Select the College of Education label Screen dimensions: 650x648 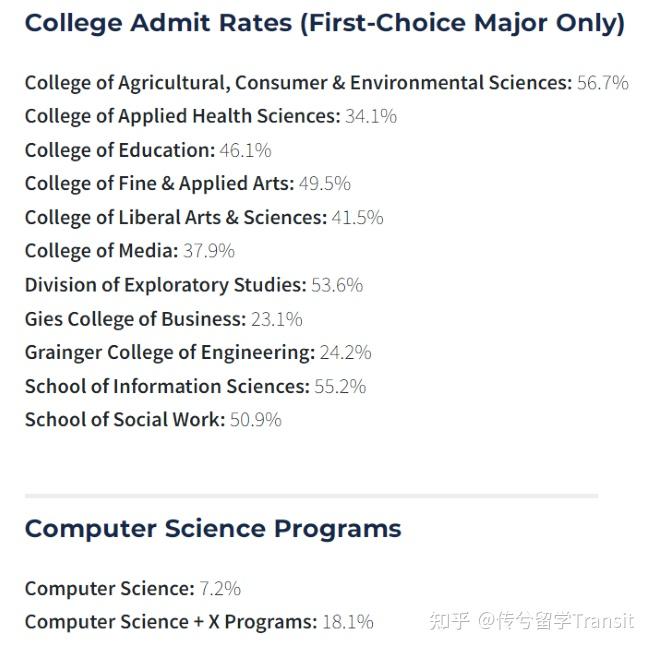point(119,150)
